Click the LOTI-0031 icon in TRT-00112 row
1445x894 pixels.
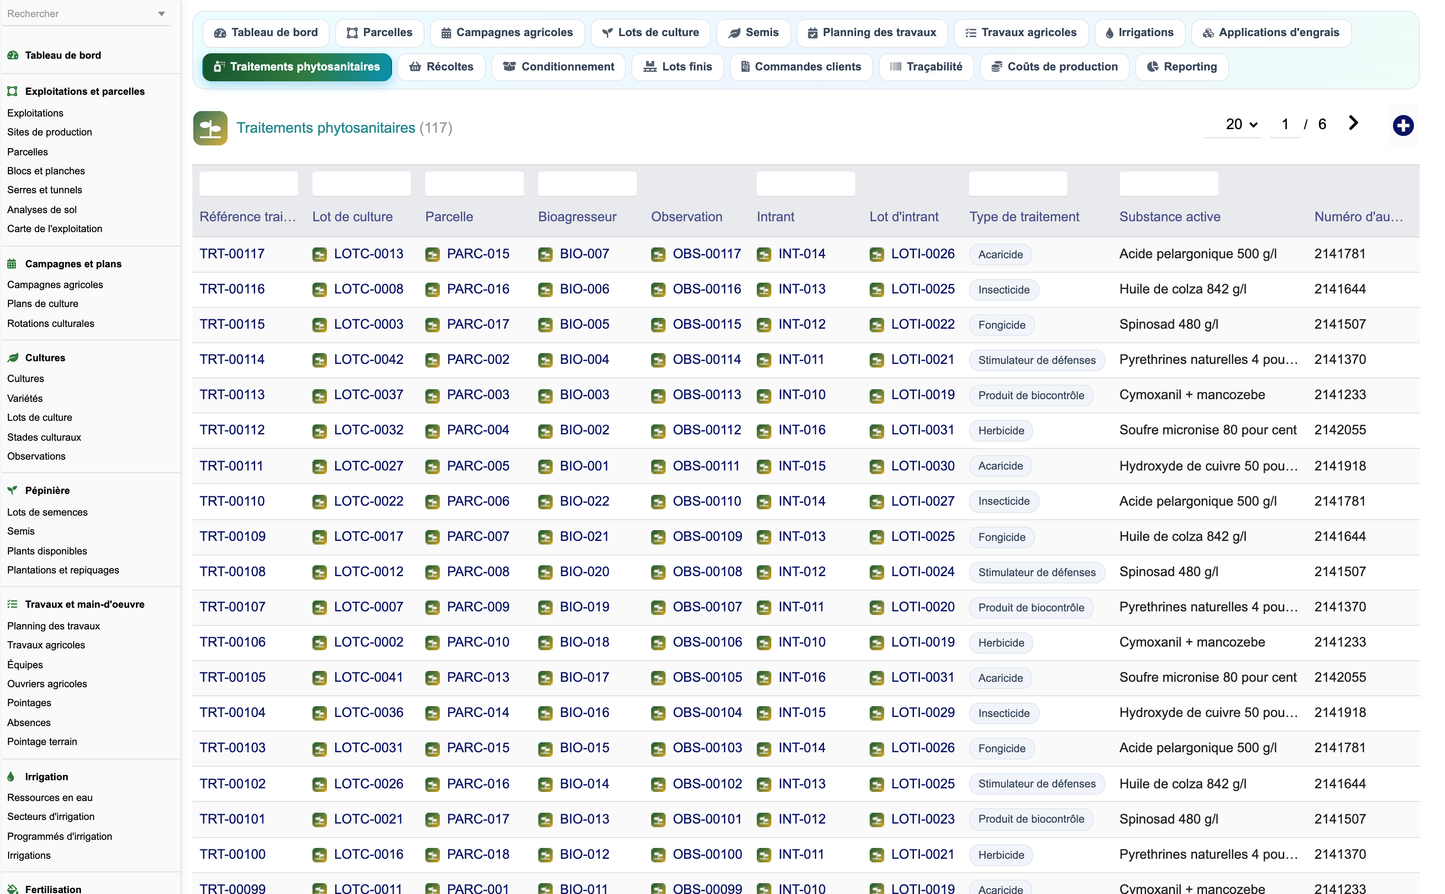coord(877,430)
